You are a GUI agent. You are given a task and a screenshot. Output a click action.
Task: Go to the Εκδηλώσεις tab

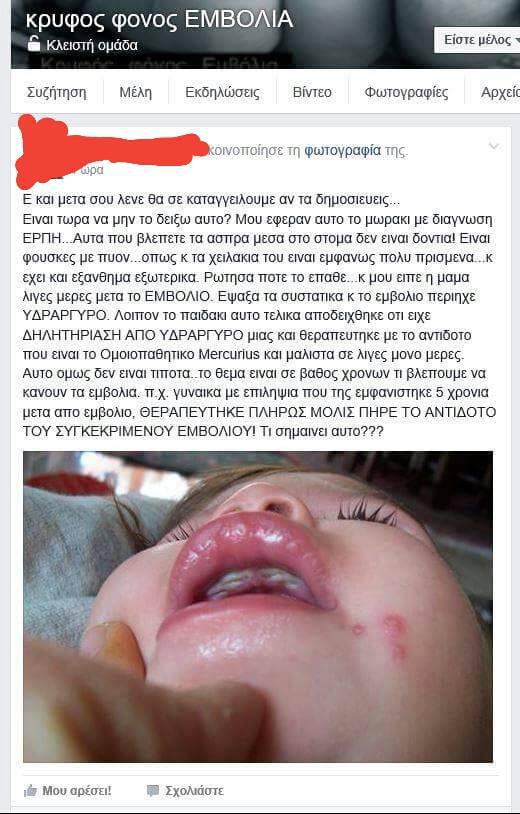point(222,92)
